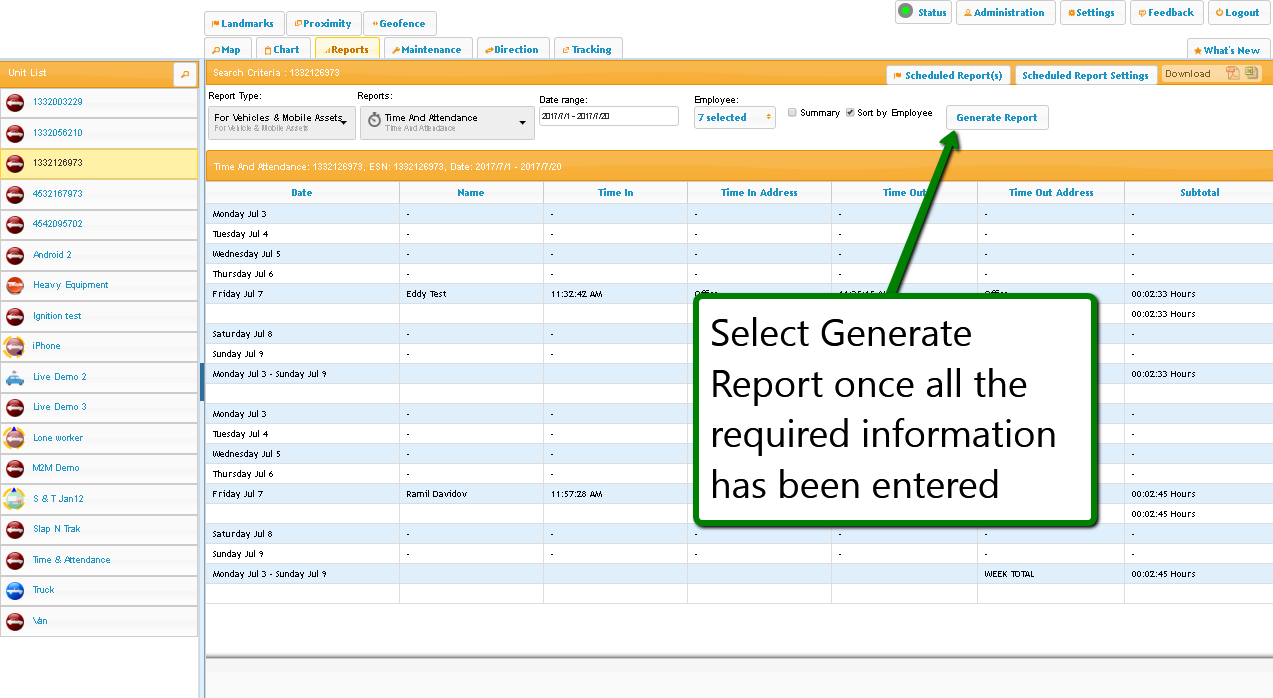The width and height of the screenshot is (1273, 698).
Task: Click the Date range input field
Action: pos(608,116)
